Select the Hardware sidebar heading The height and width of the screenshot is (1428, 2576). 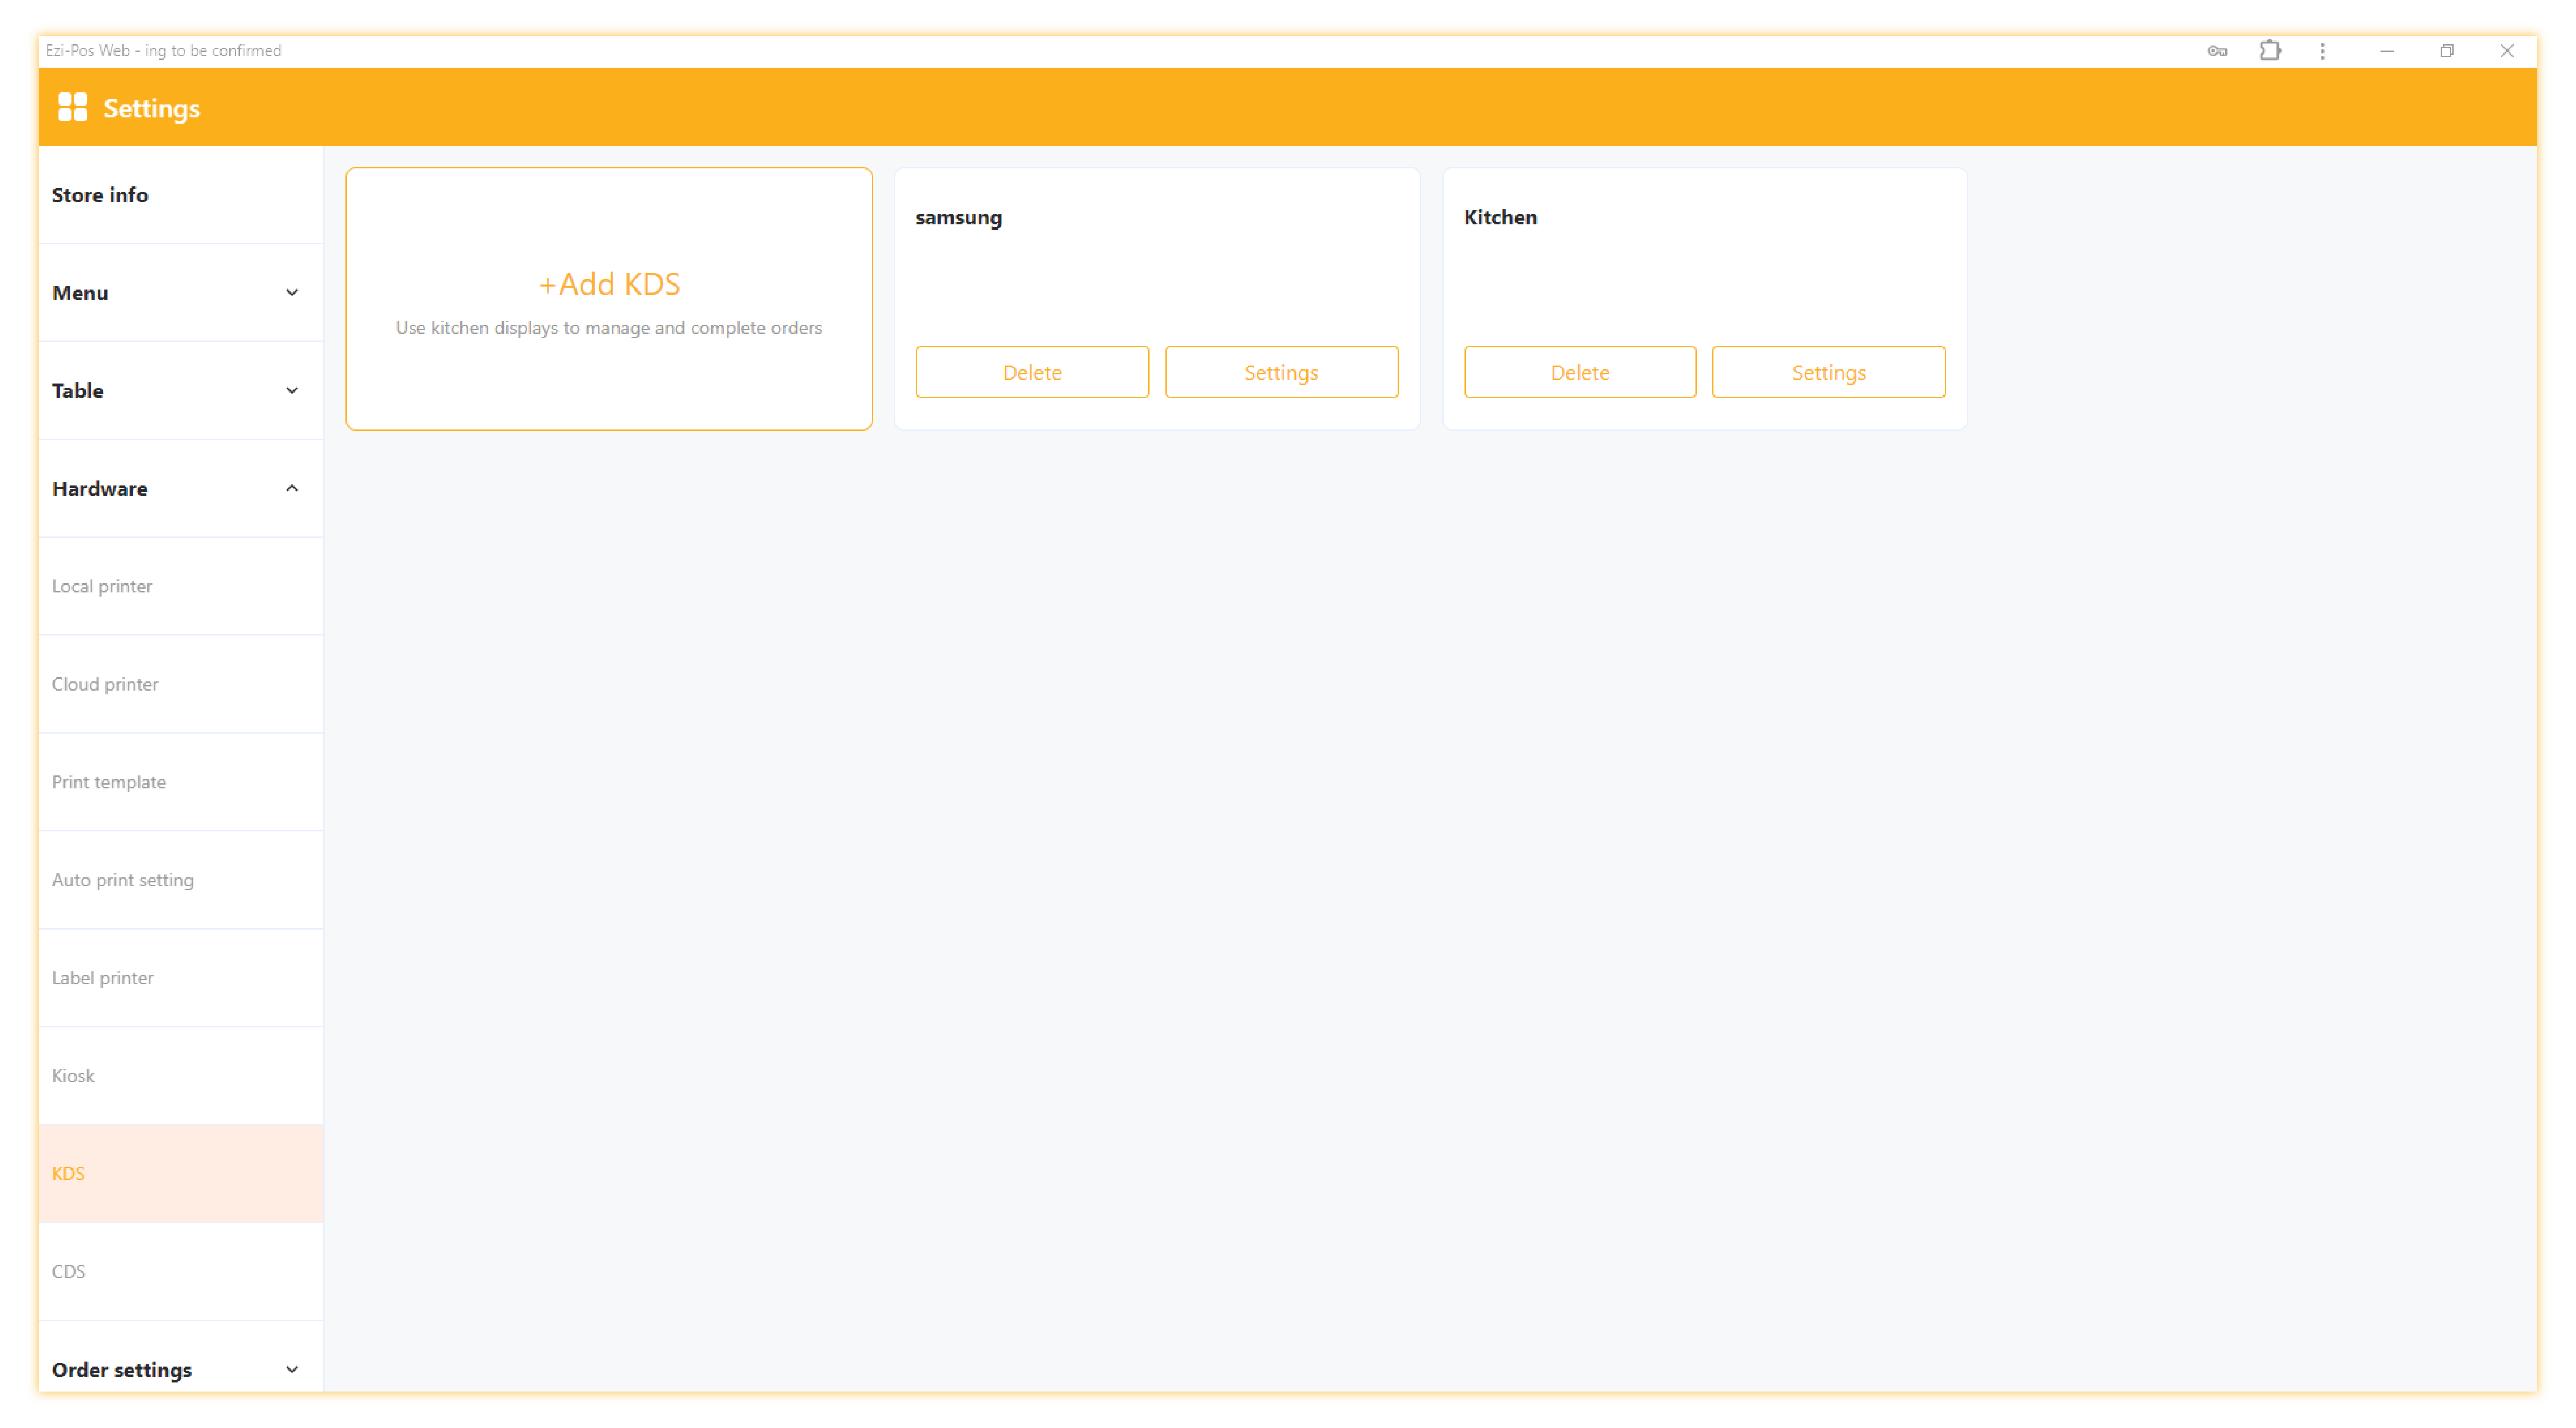click(x=181, y=489)
